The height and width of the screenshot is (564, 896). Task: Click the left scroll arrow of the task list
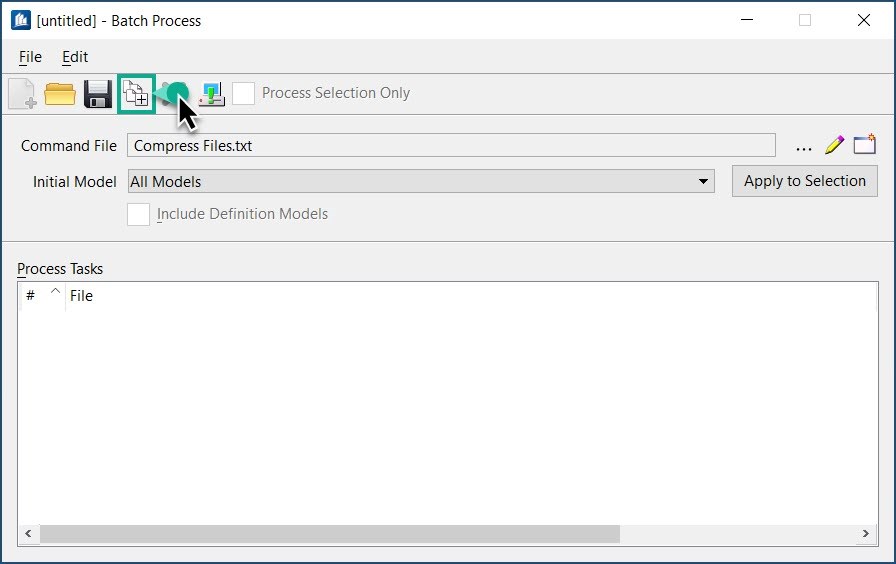(x=28, y=535)
